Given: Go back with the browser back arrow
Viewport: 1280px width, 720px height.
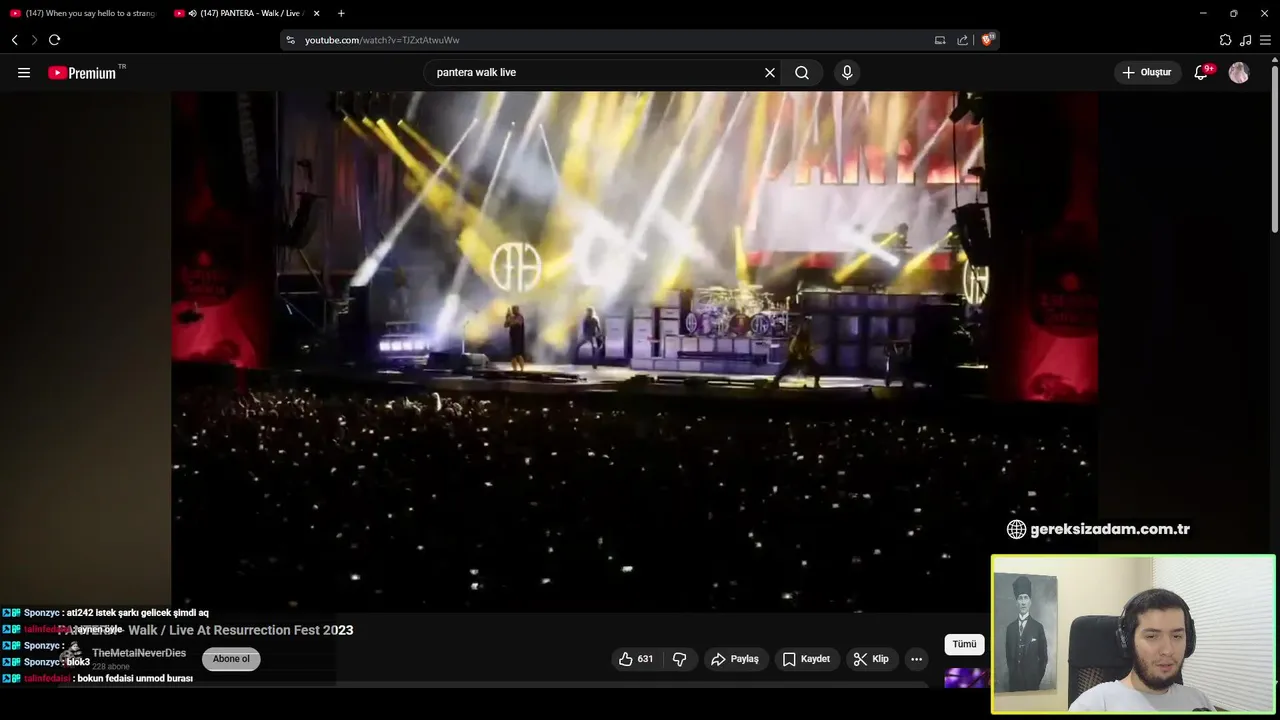Looking at the screenshot, I should (15, 40).
